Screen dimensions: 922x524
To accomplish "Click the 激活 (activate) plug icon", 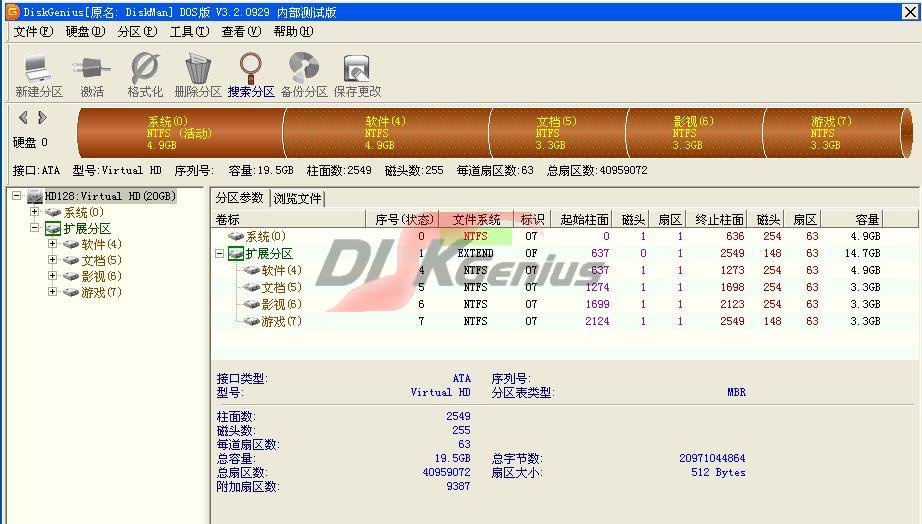I will pos(92,68).
